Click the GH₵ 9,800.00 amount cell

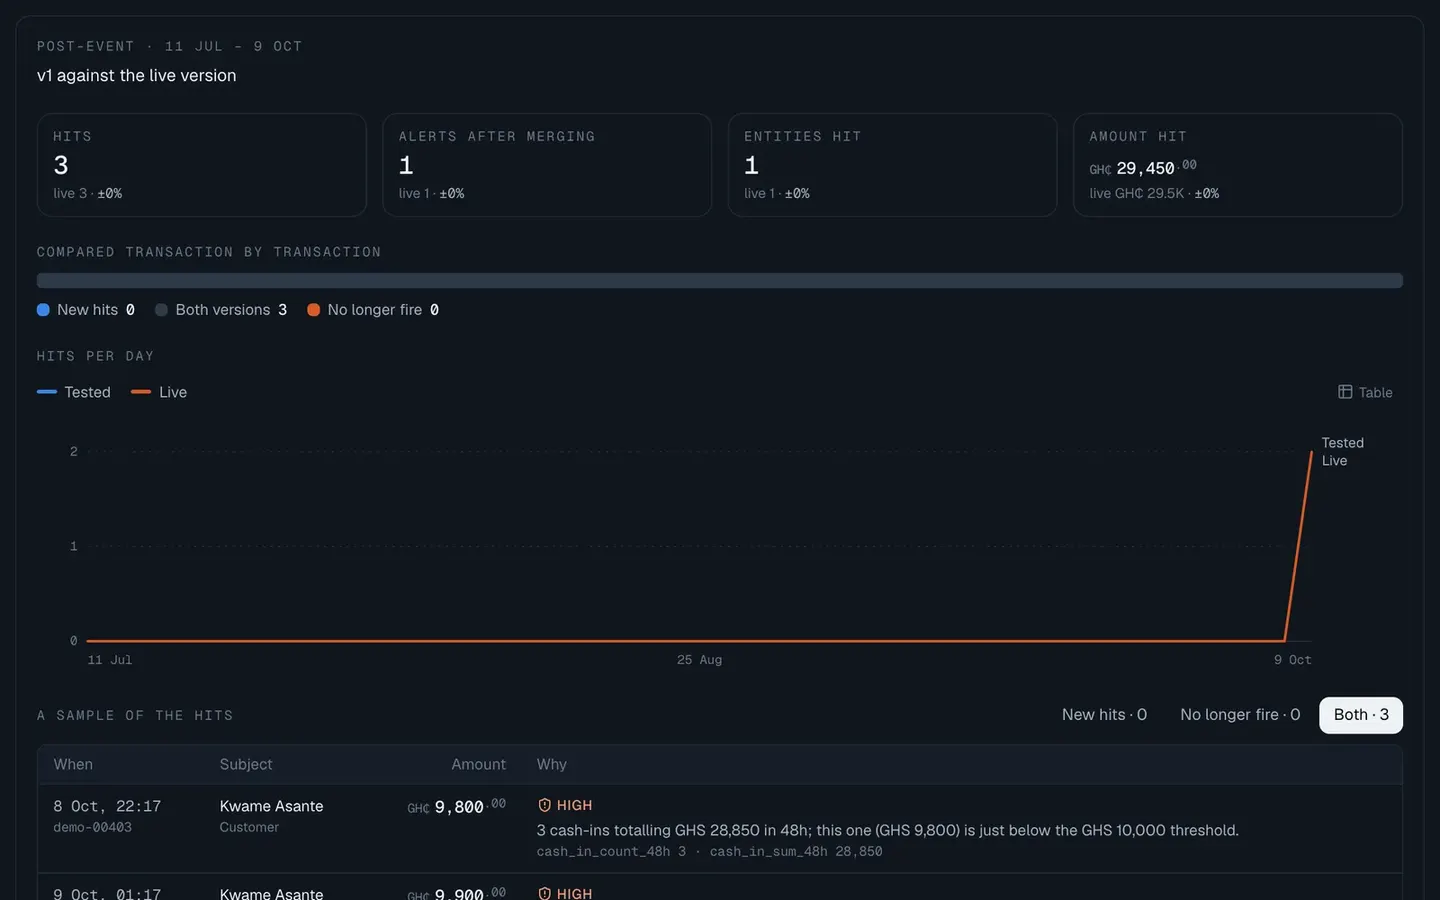456,806
